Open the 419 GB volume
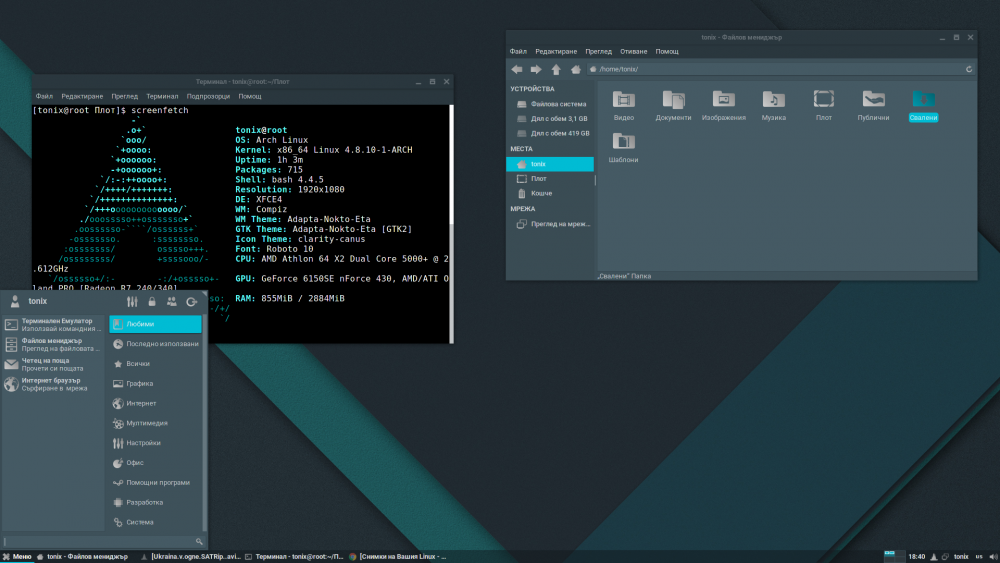This screenshot has height=563, width=1000. (x=550, y=133)
